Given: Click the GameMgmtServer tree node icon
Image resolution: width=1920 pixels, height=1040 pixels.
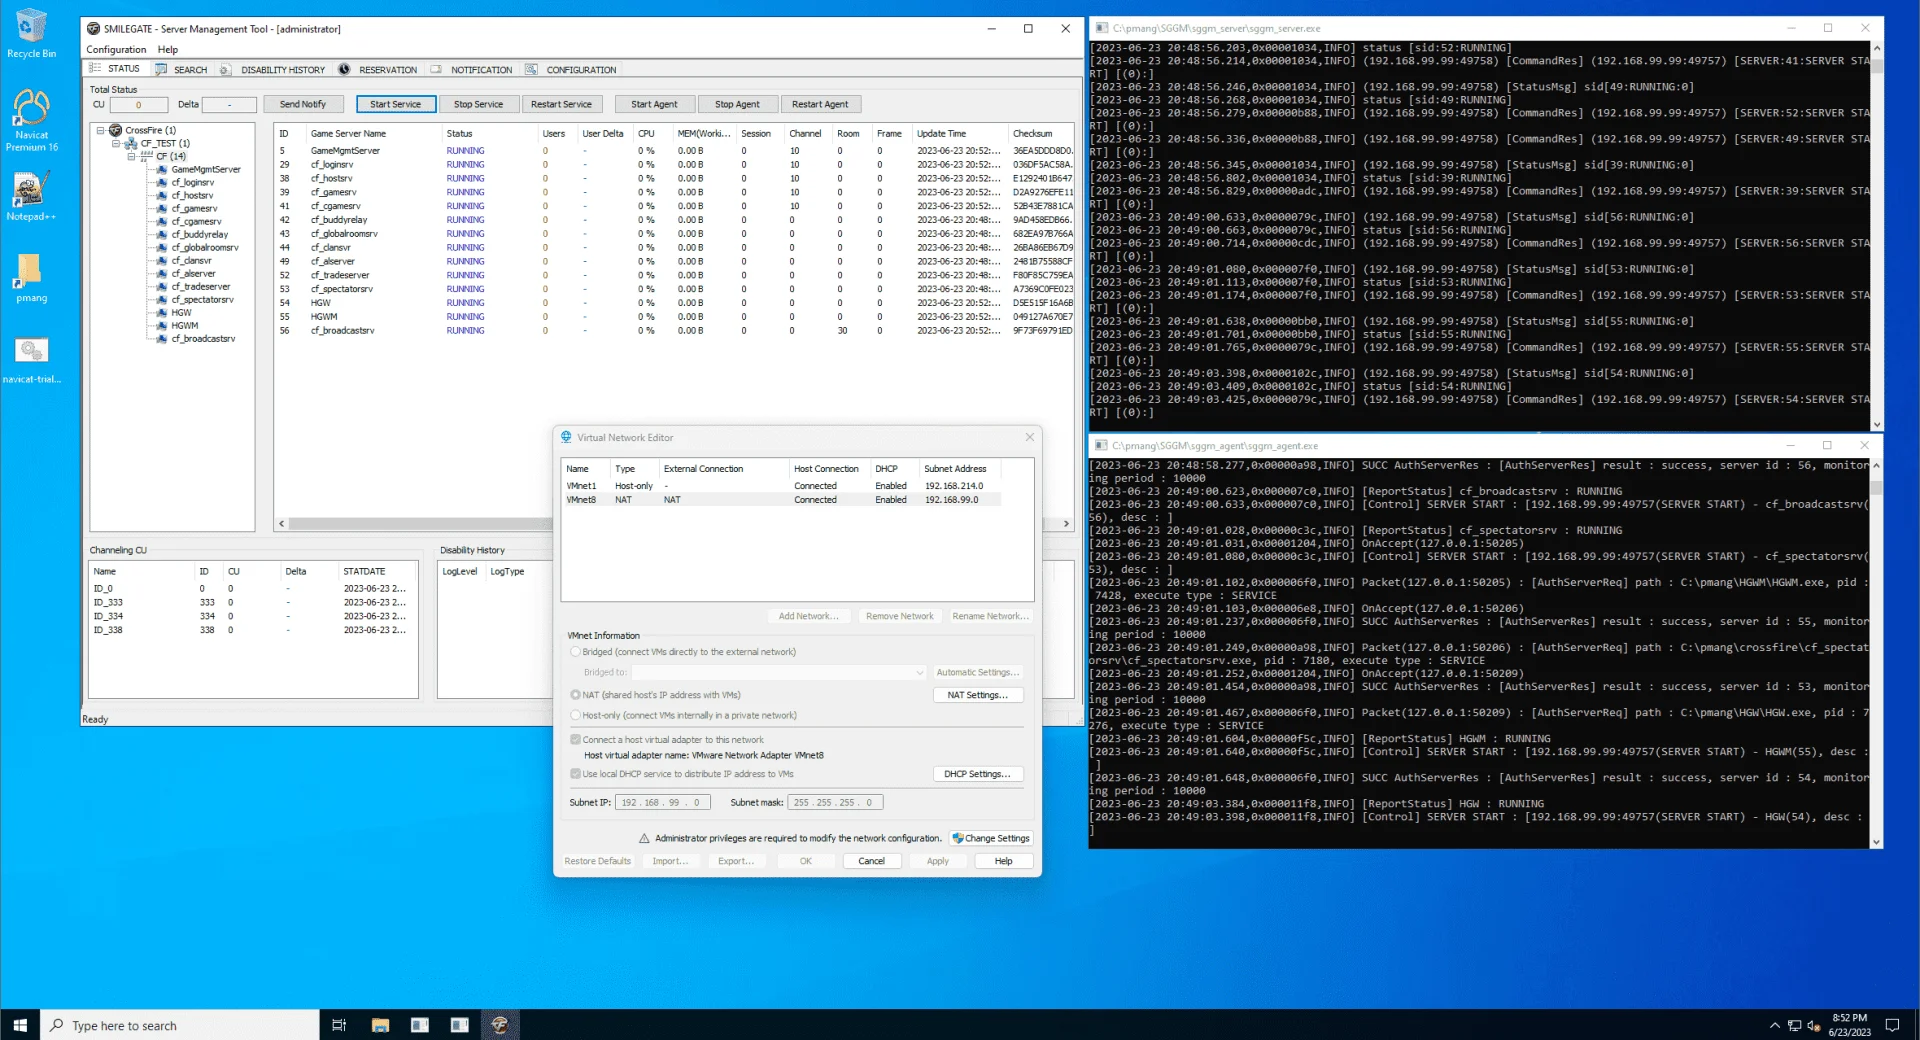Looking at the screenshot, I should pos(162,169).
